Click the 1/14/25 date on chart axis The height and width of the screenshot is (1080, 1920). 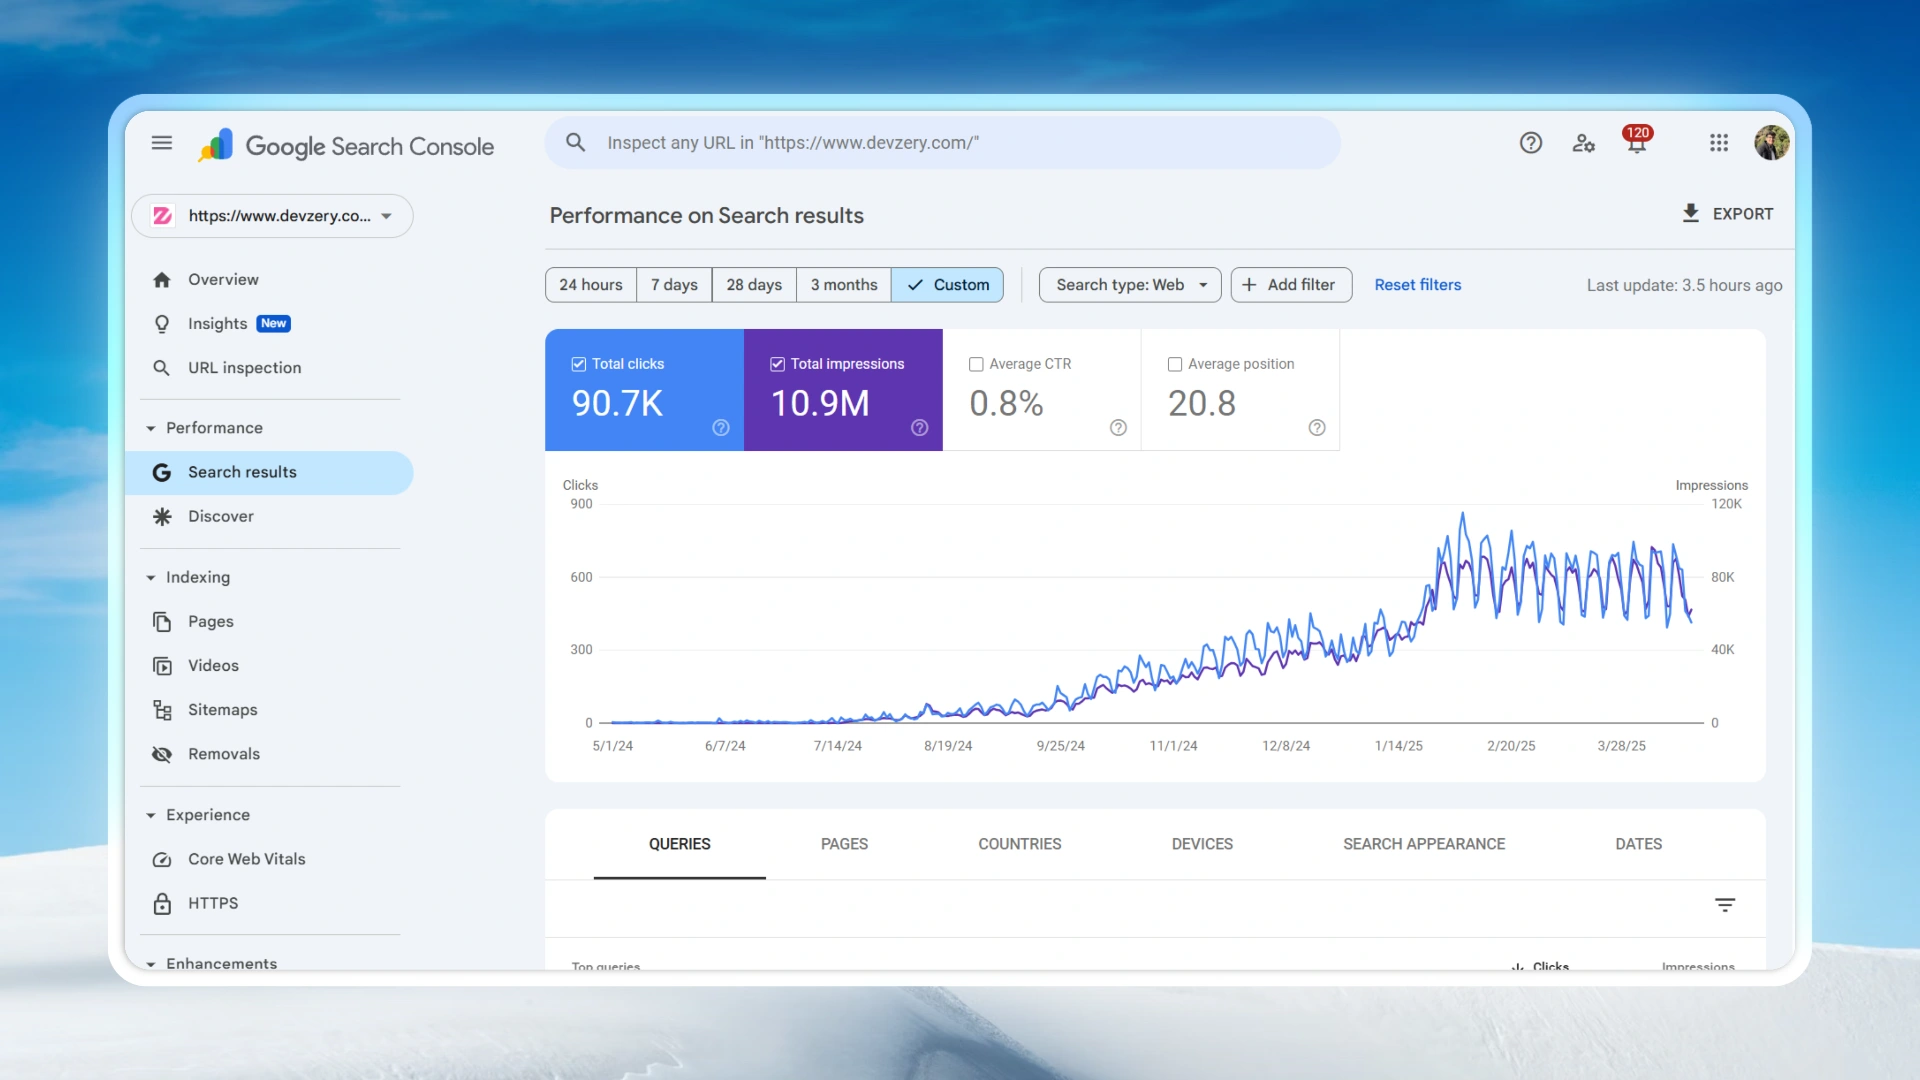pos(1398,746)
